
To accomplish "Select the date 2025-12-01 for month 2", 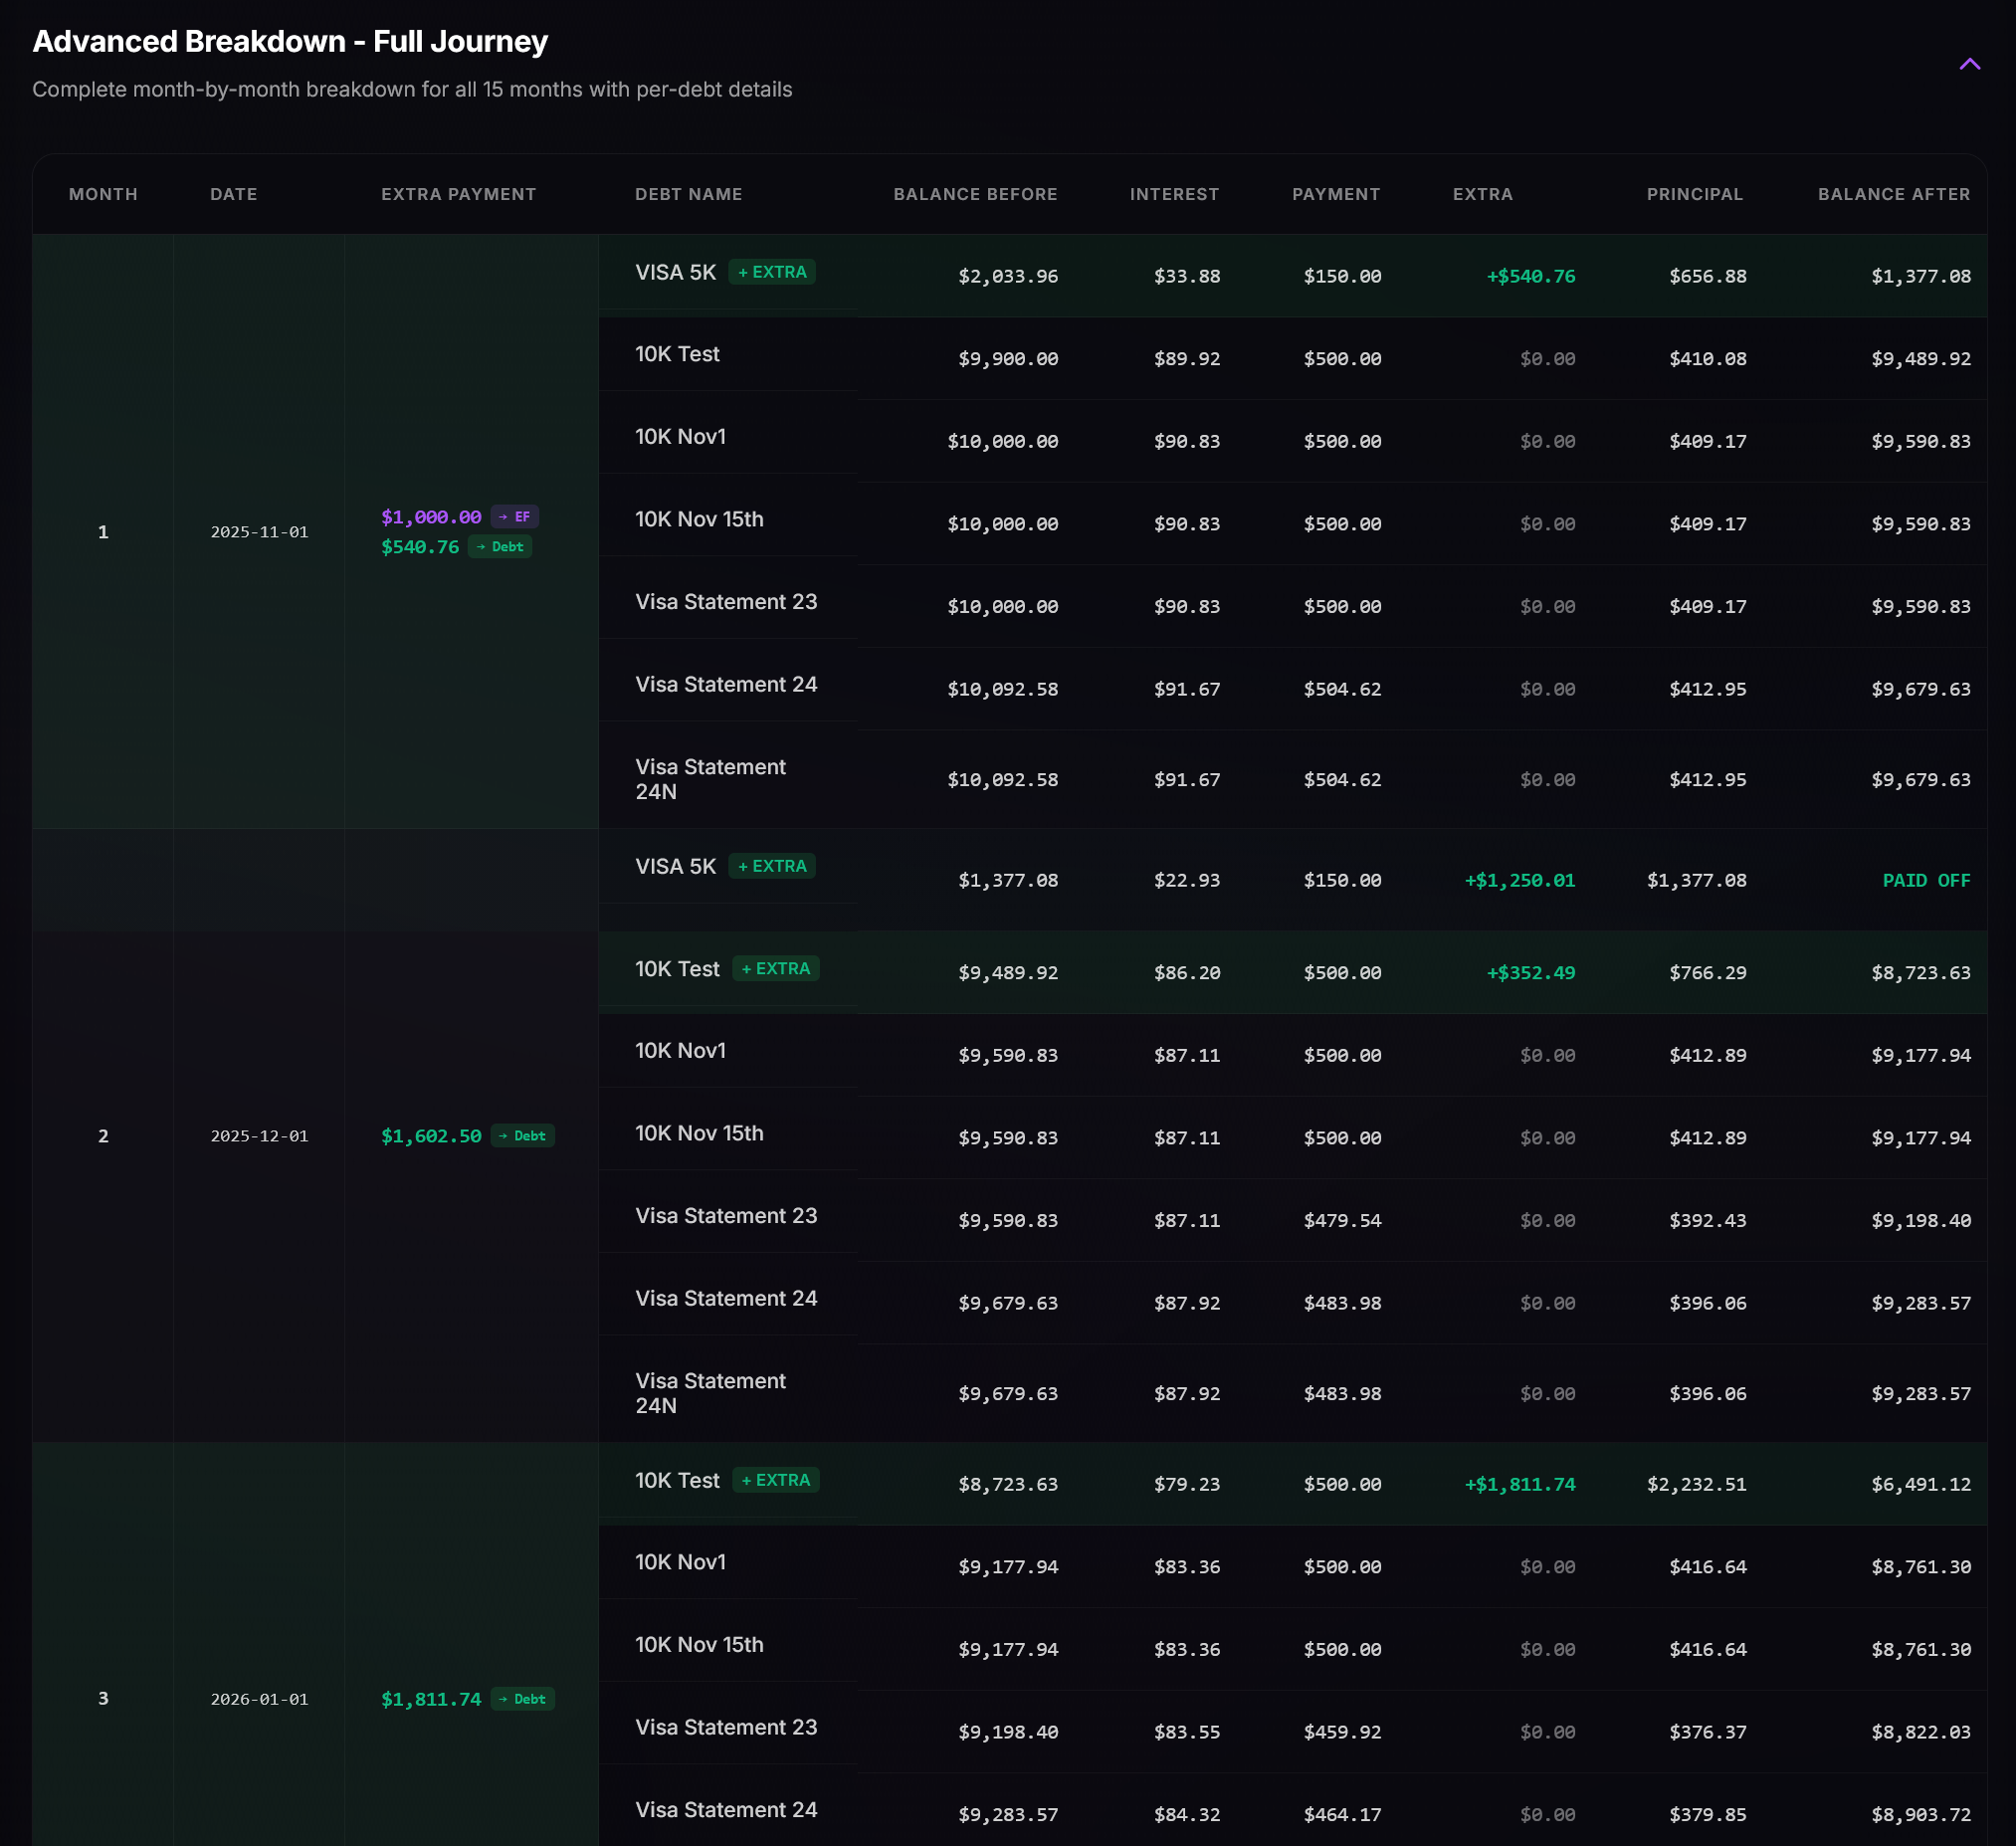I will tap(260, 1135).
